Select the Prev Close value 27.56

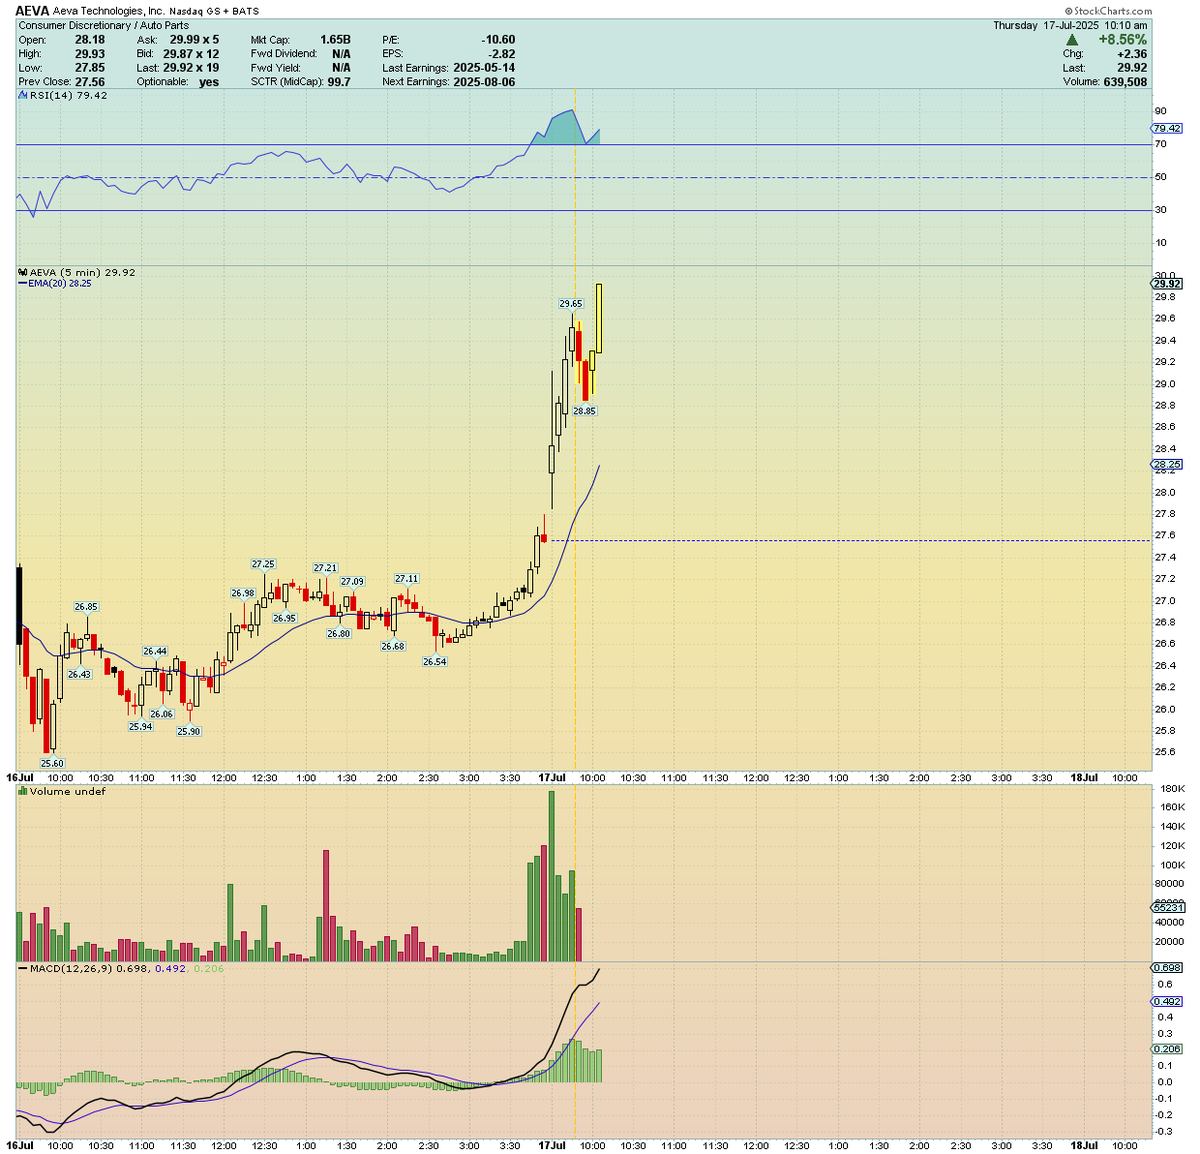tap(90, 82)
